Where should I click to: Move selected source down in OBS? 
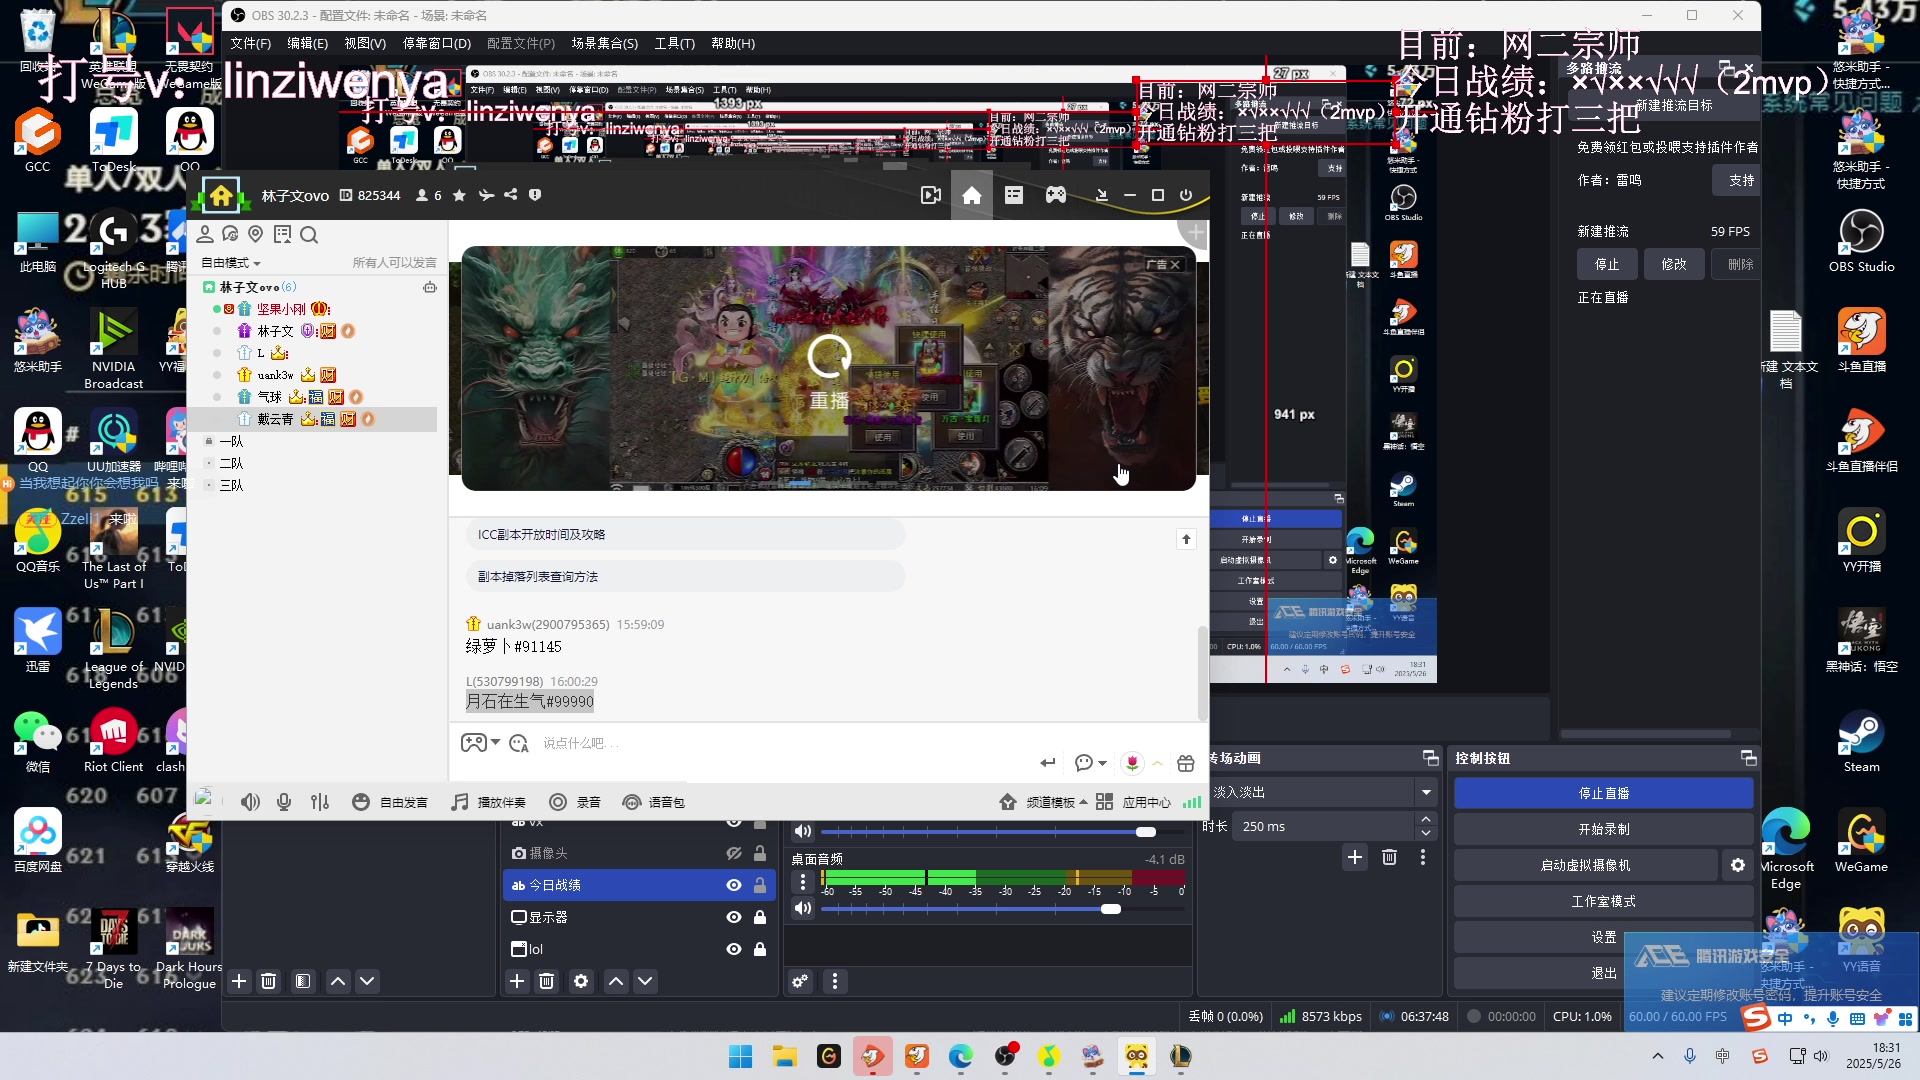pos(645,981)
